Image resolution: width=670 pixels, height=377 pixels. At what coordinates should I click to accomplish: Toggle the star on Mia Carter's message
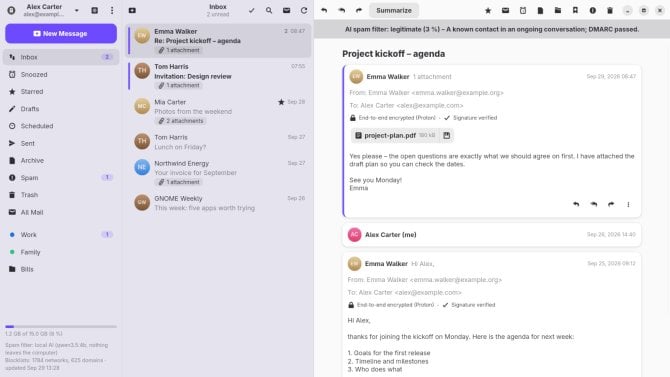(x=281, y=102)
